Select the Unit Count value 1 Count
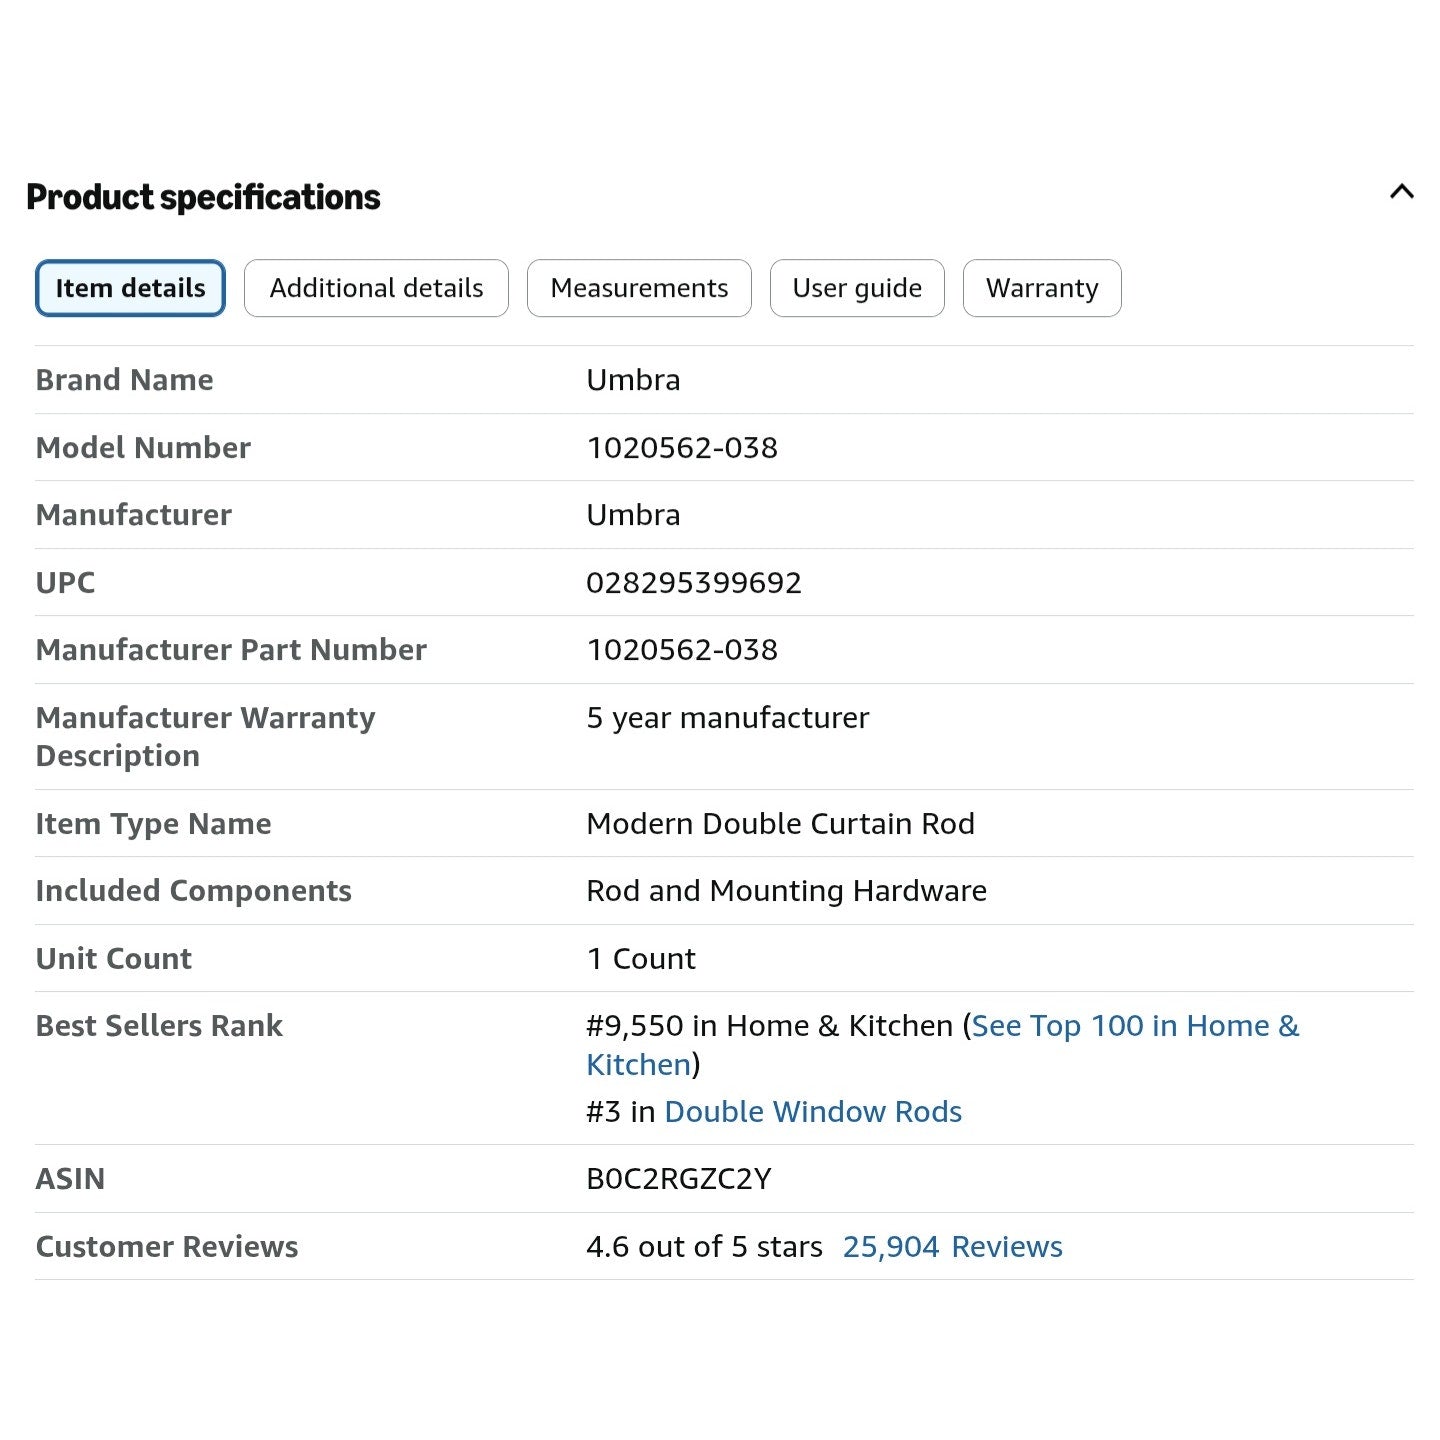The height and width of the screenshot is (1440, 1440). [x=641, y=959]
